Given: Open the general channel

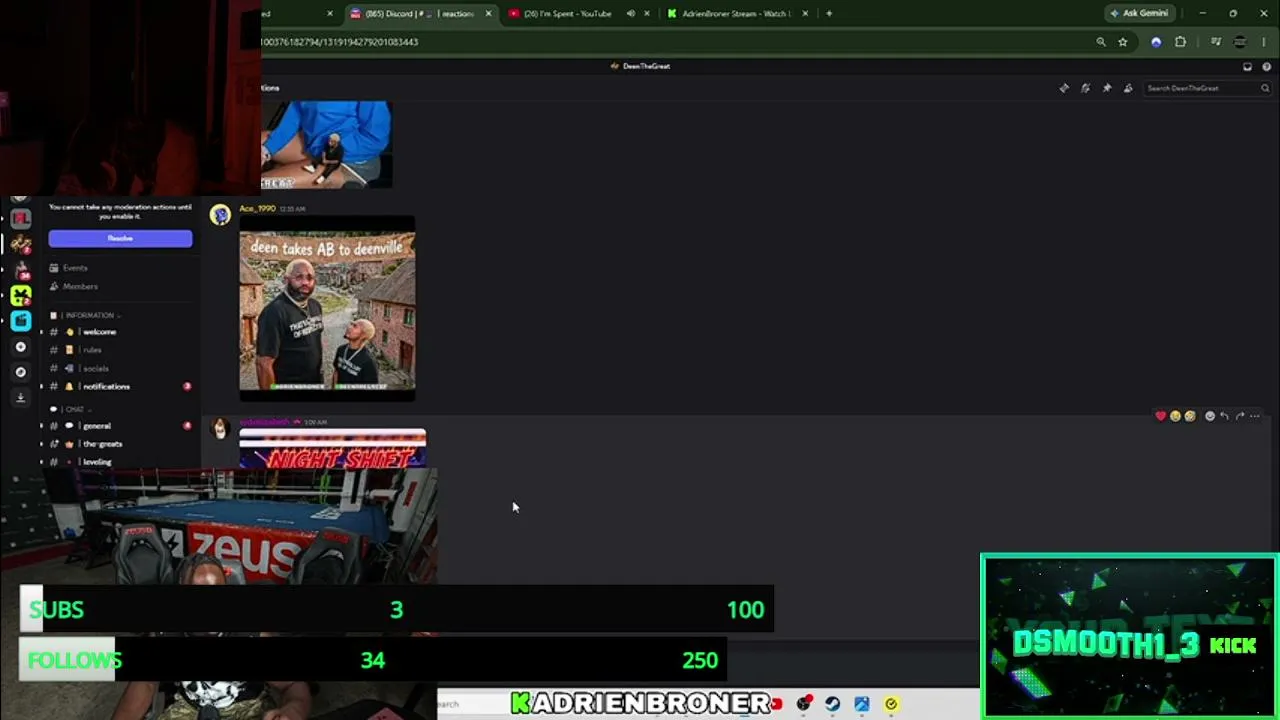Looking at the screenshot, I should tap(97, 426).
